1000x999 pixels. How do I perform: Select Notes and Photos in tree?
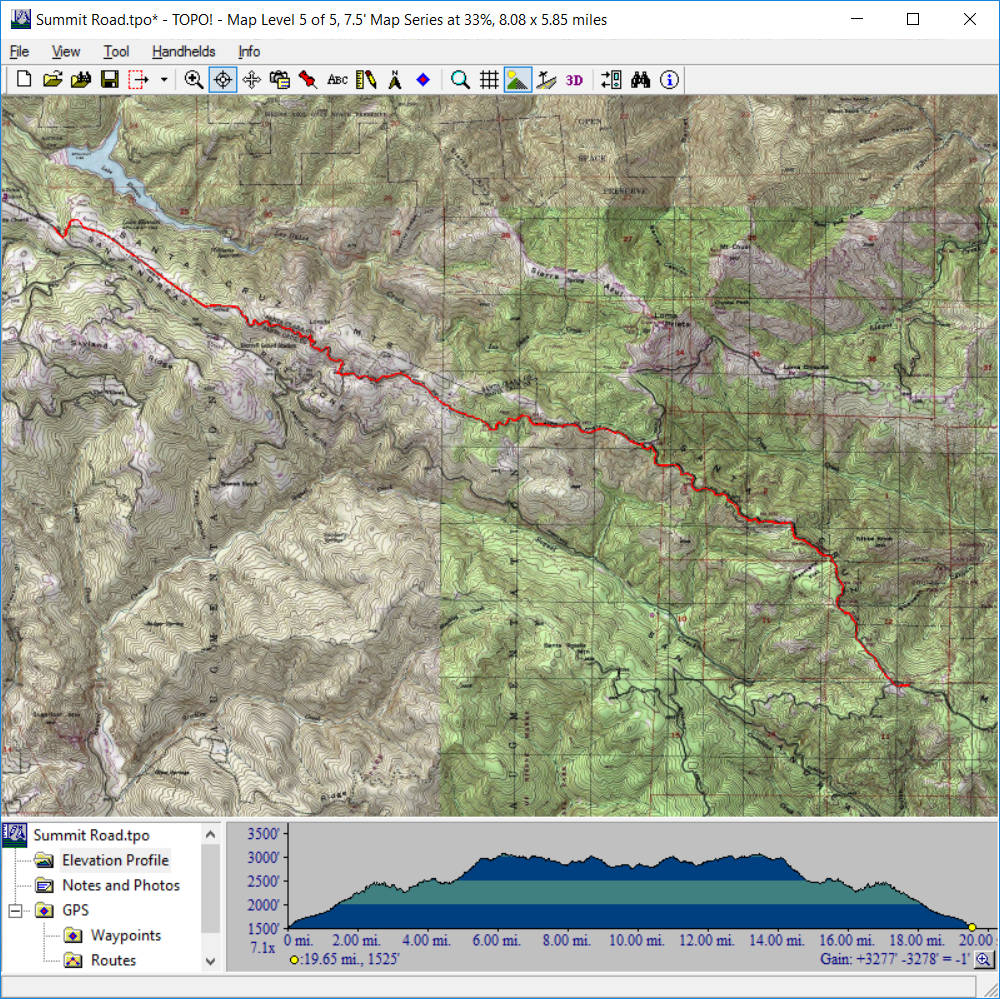coord(120,885)
